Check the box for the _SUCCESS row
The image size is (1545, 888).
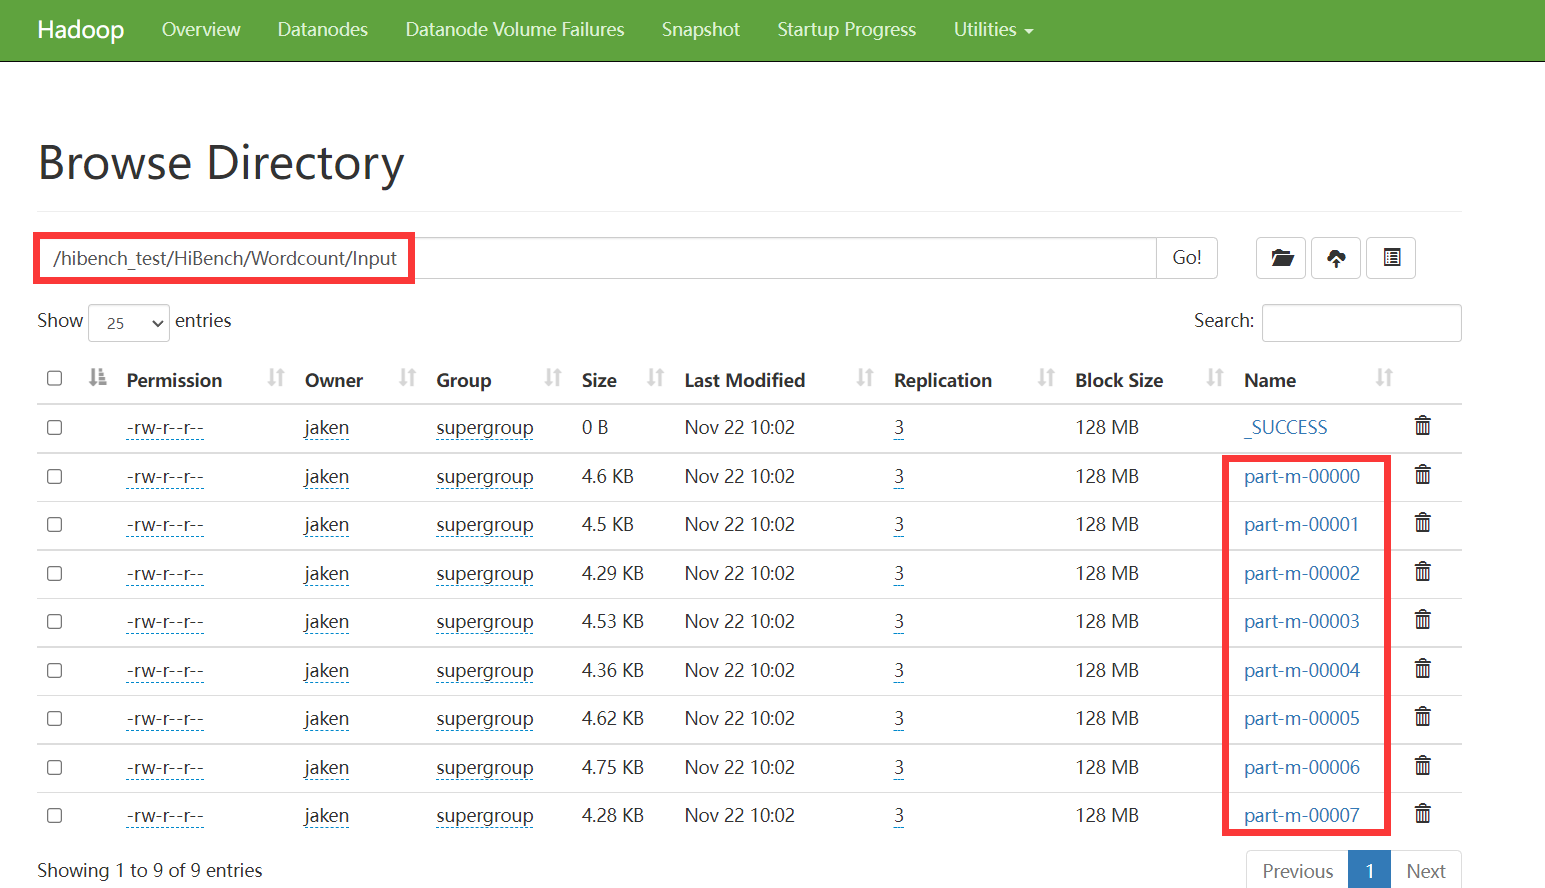[x=54, y=427]
